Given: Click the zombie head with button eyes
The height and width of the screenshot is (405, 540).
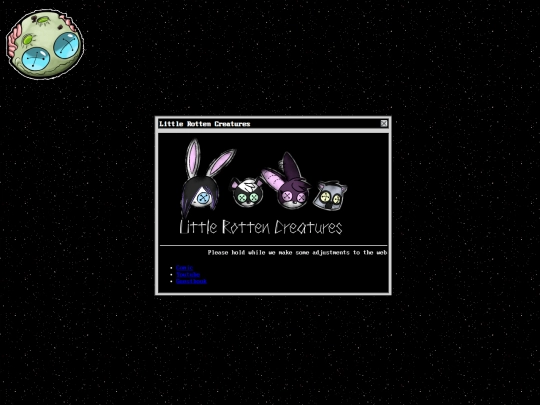Looking at the screenshot, I should (x=45, y=44).
